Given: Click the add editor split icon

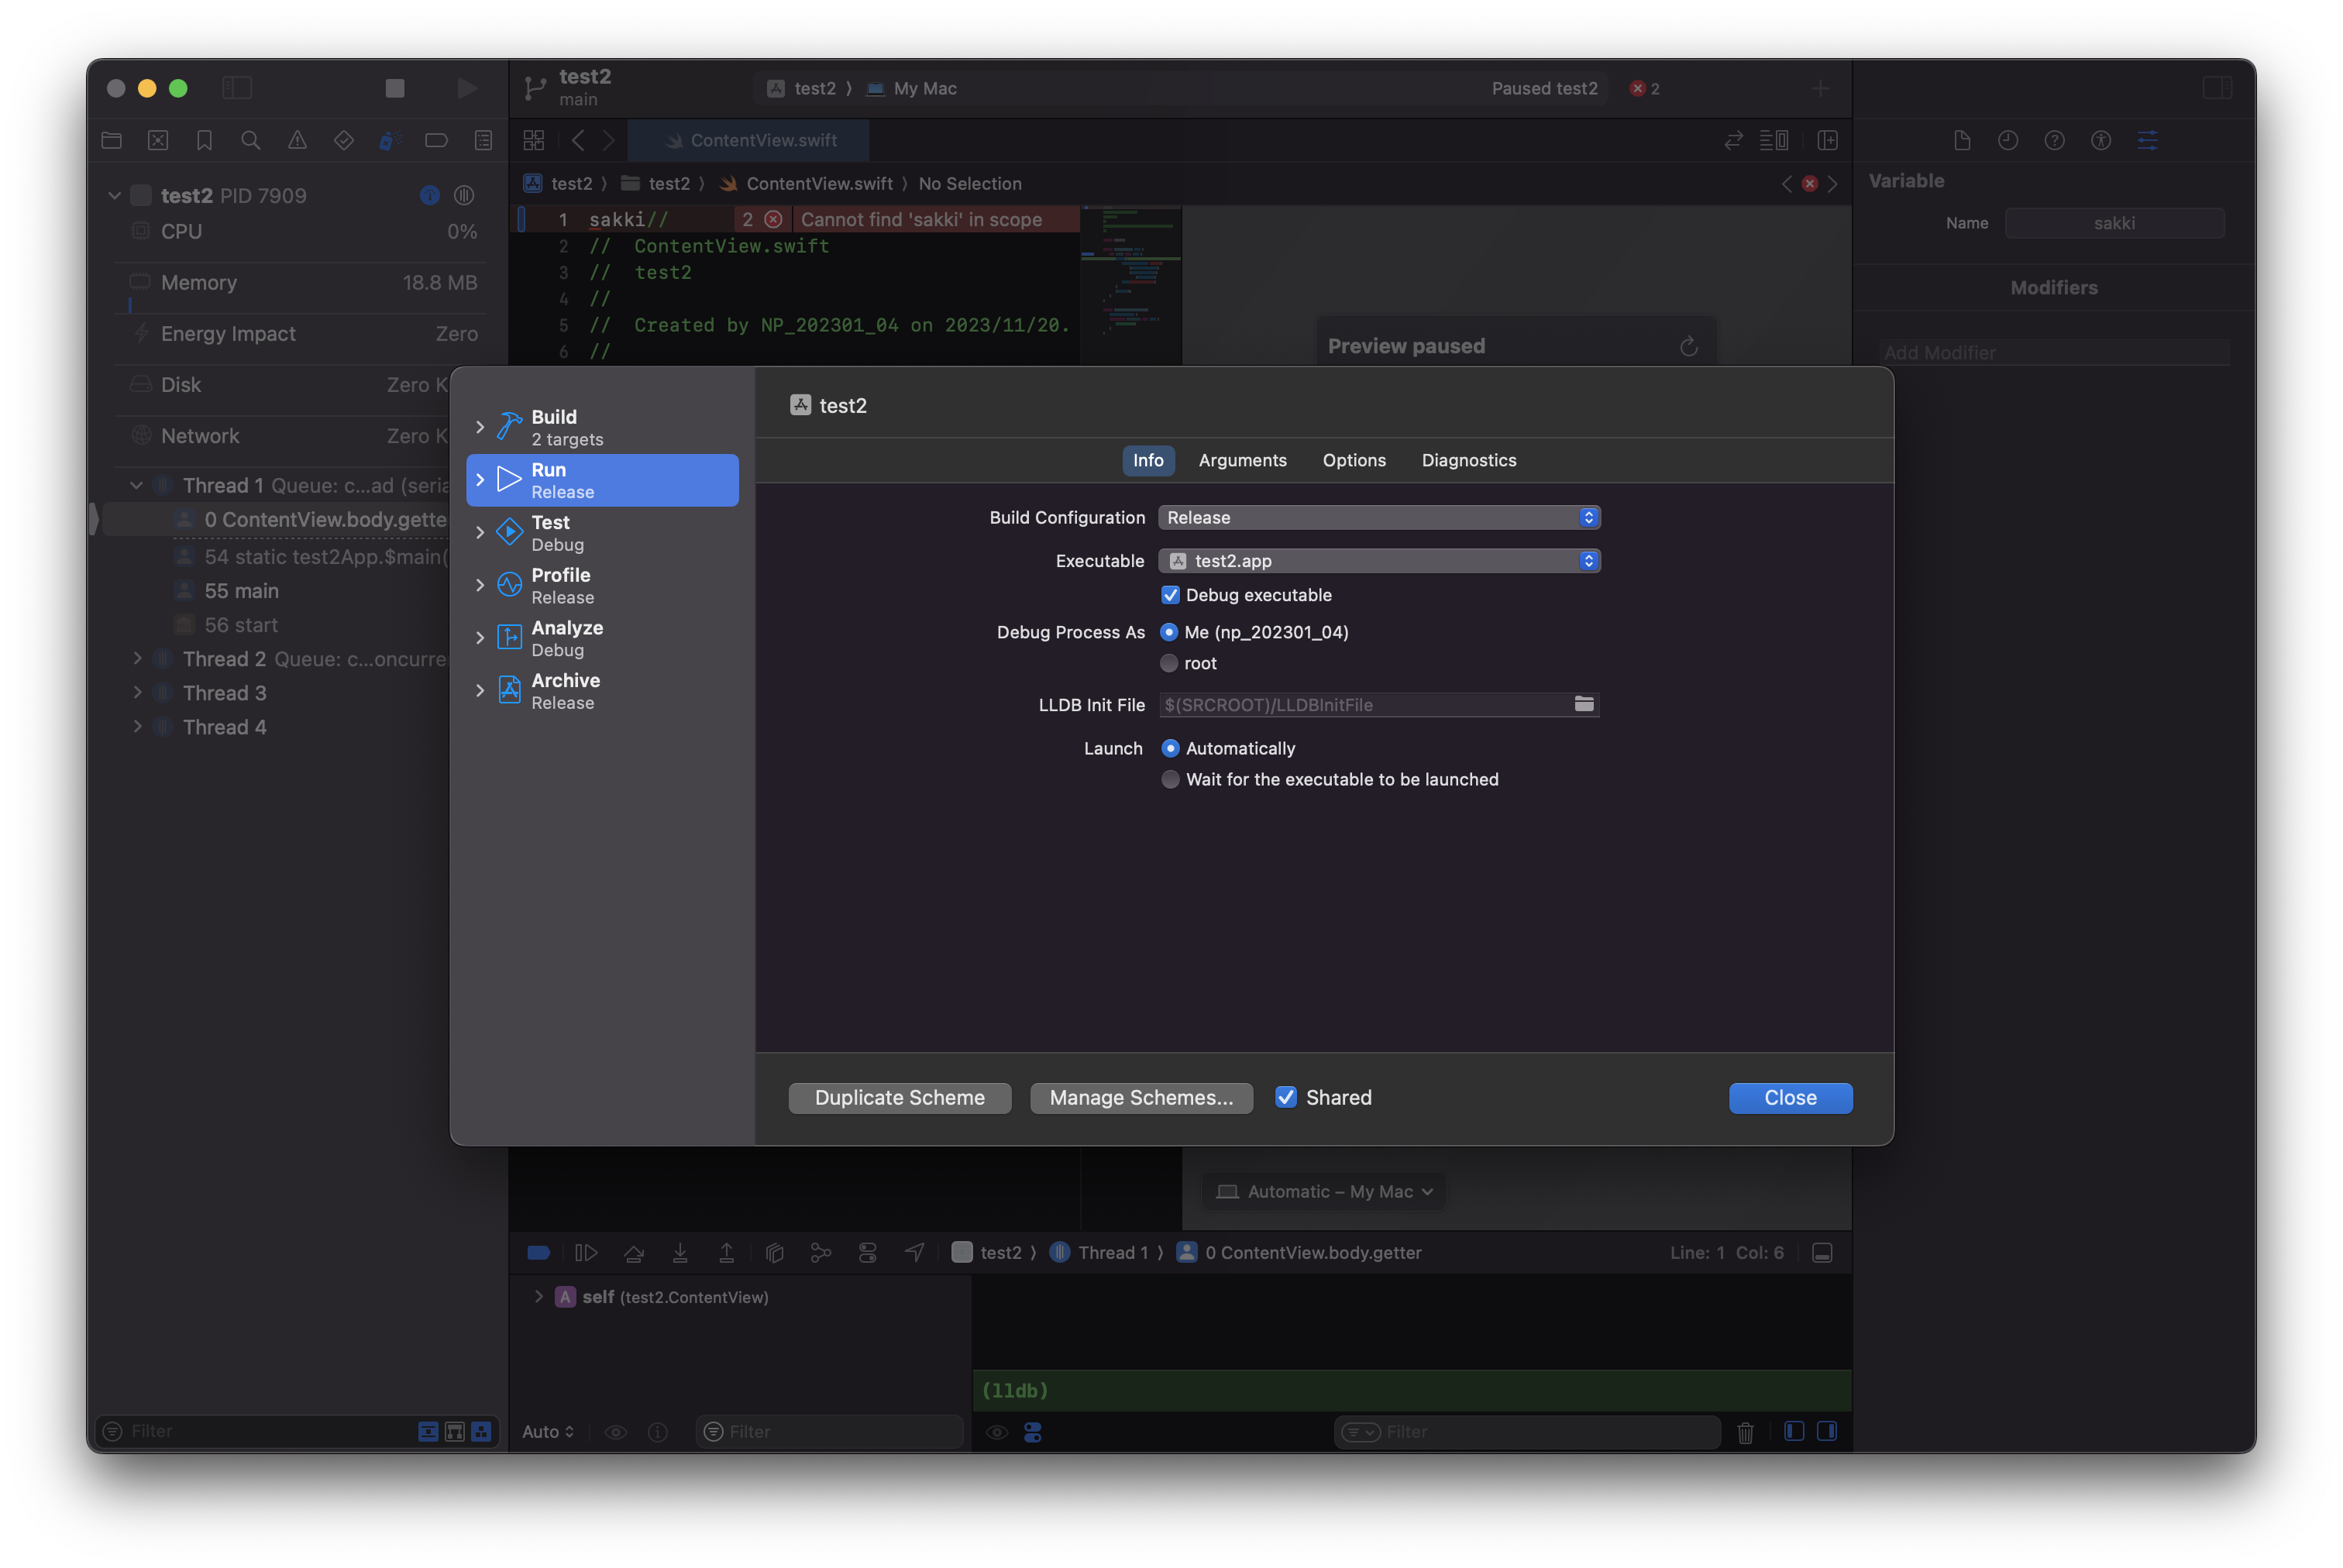Looking at the screenshot, I should point(1828,141).
